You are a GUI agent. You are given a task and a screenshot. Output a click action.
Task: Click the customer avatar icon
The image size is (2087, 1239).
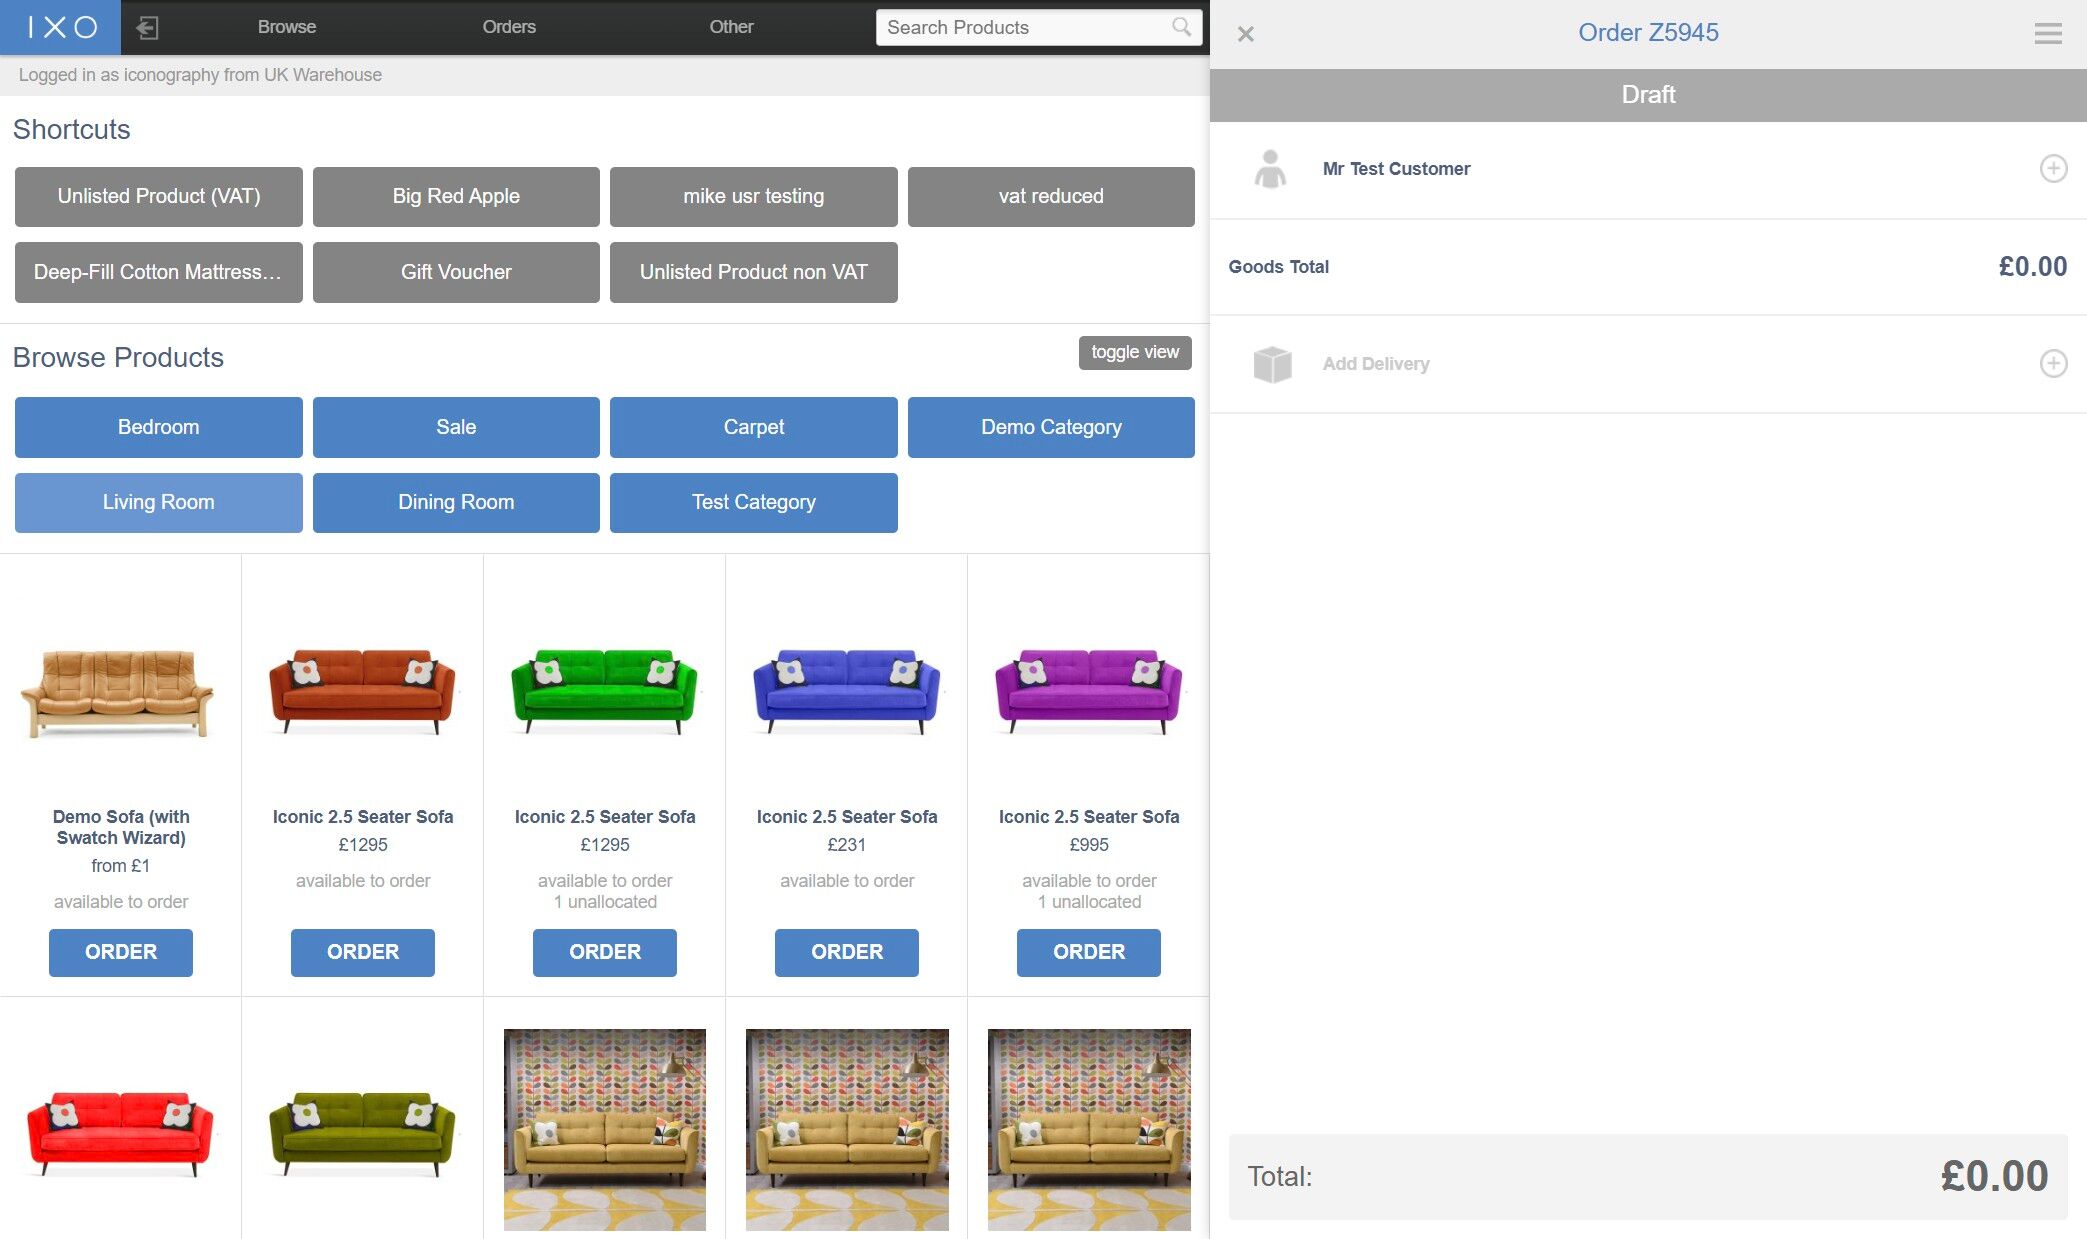point(1270,169)
